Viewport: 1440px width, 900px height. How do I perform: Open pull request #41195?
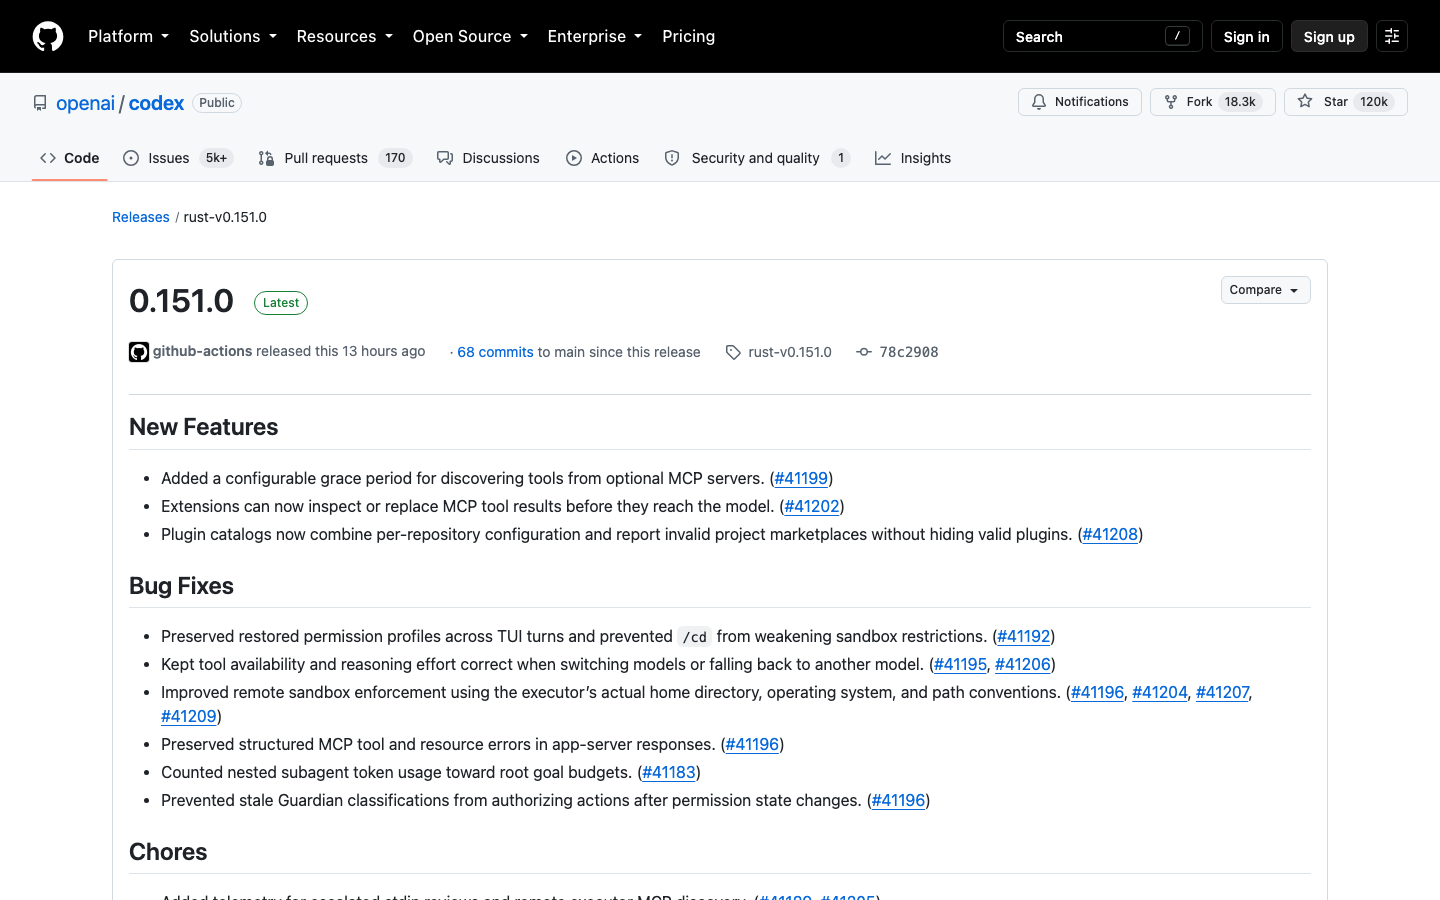tap(960, 664)
